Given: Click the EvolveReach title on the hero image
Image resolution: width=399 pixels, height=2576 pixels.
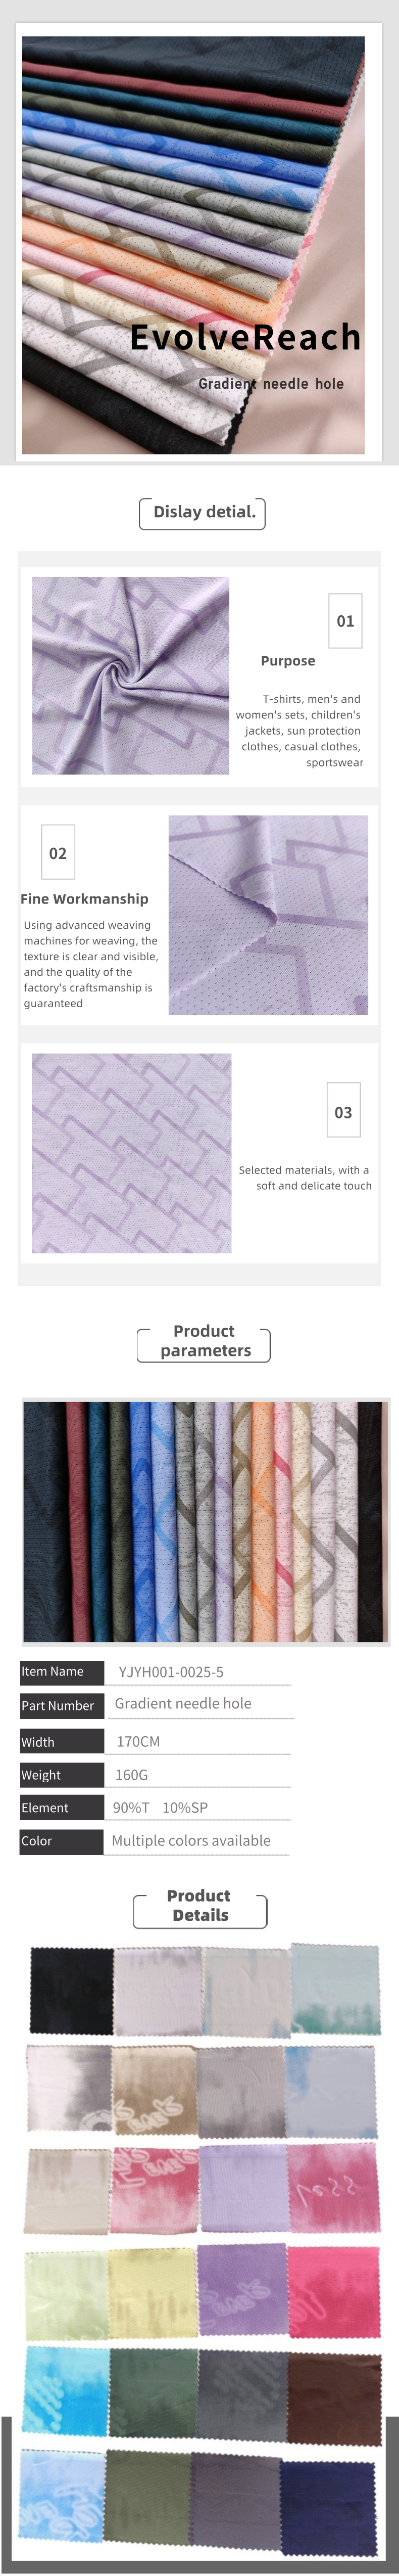Looking at the screenshot, I should 245,337.
